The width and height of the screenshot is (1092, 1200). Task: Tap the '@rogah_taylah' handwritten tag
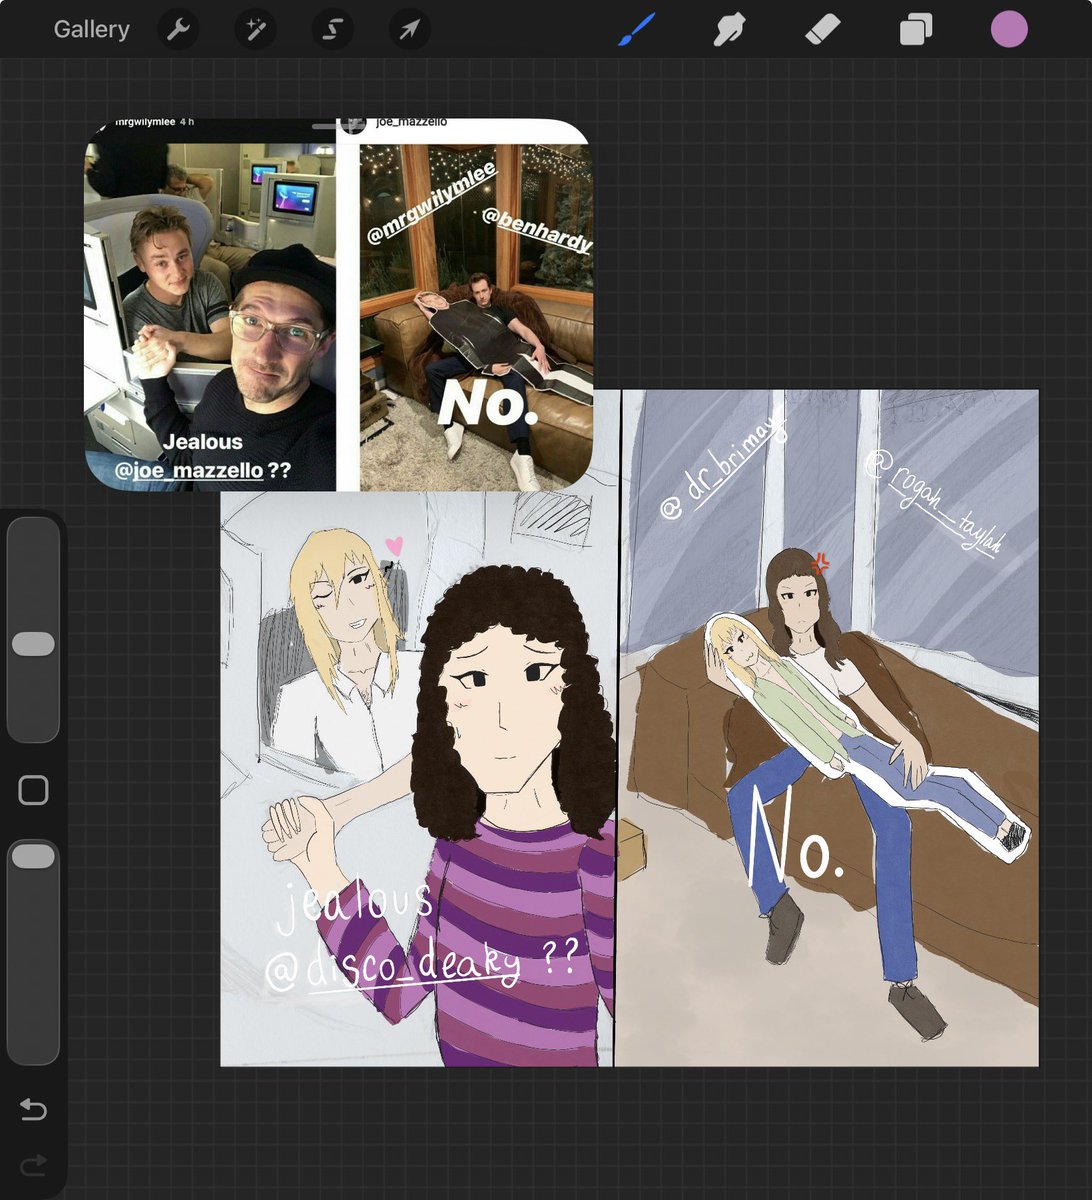935,503
